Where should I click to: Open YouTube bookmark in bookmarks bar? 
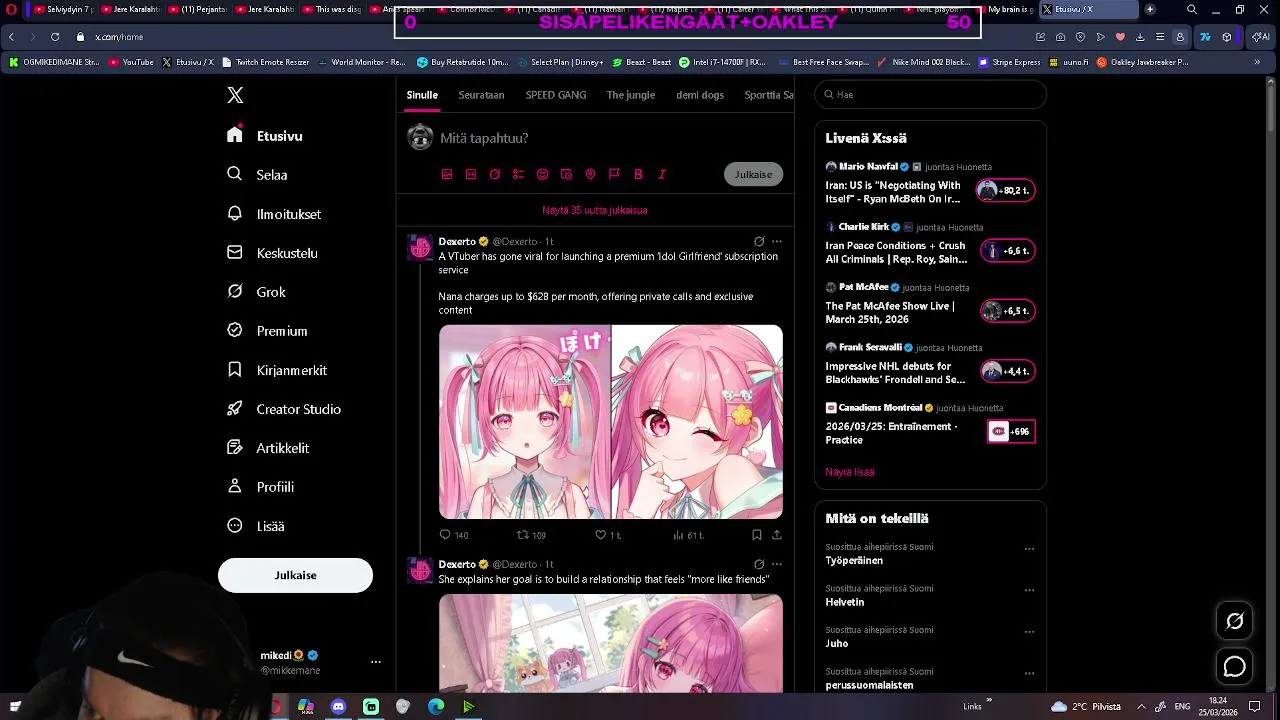(x=131, y=62)
